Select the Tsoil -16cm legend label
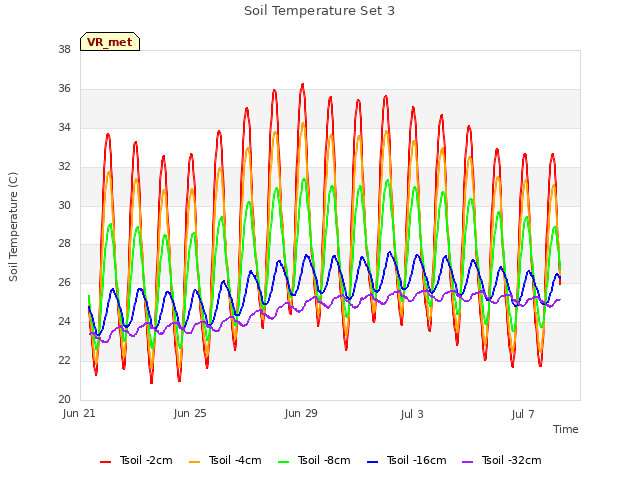This screenshot has width=640, height=480. pos(416,460)
